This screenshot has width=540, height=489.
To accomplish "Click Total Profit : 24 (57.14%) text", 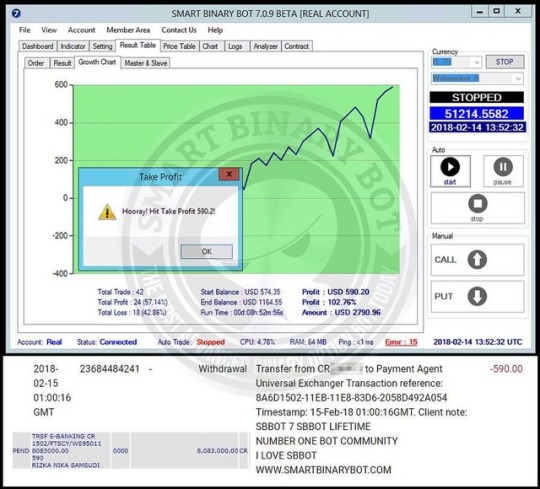I will pos(133,302).
